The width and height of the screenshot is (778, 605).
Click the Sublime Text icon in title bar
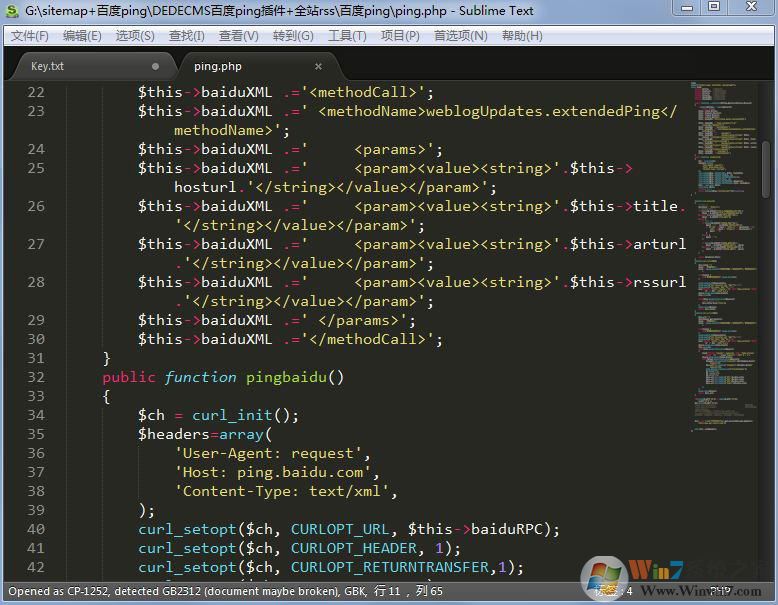12,10
